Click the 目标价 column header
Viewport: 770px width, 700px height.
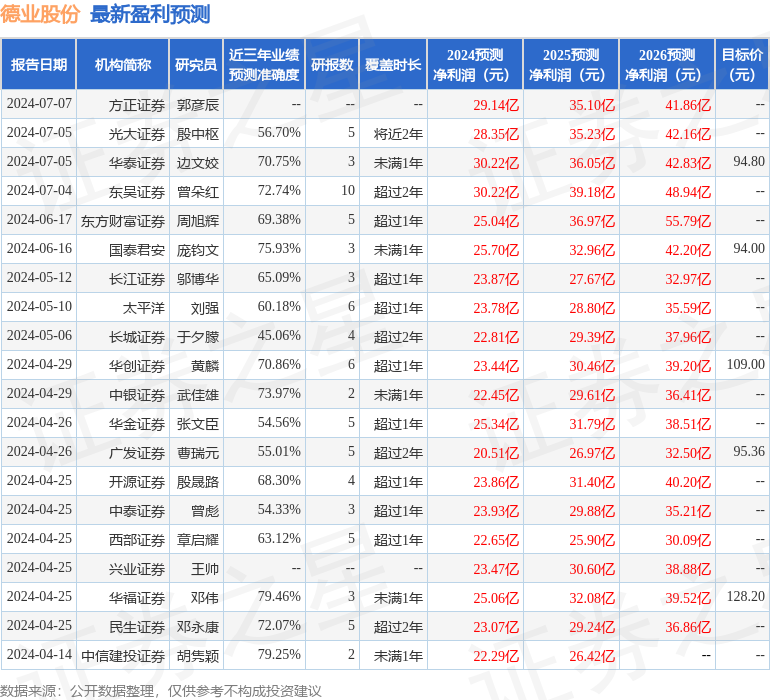coord(742,65)
